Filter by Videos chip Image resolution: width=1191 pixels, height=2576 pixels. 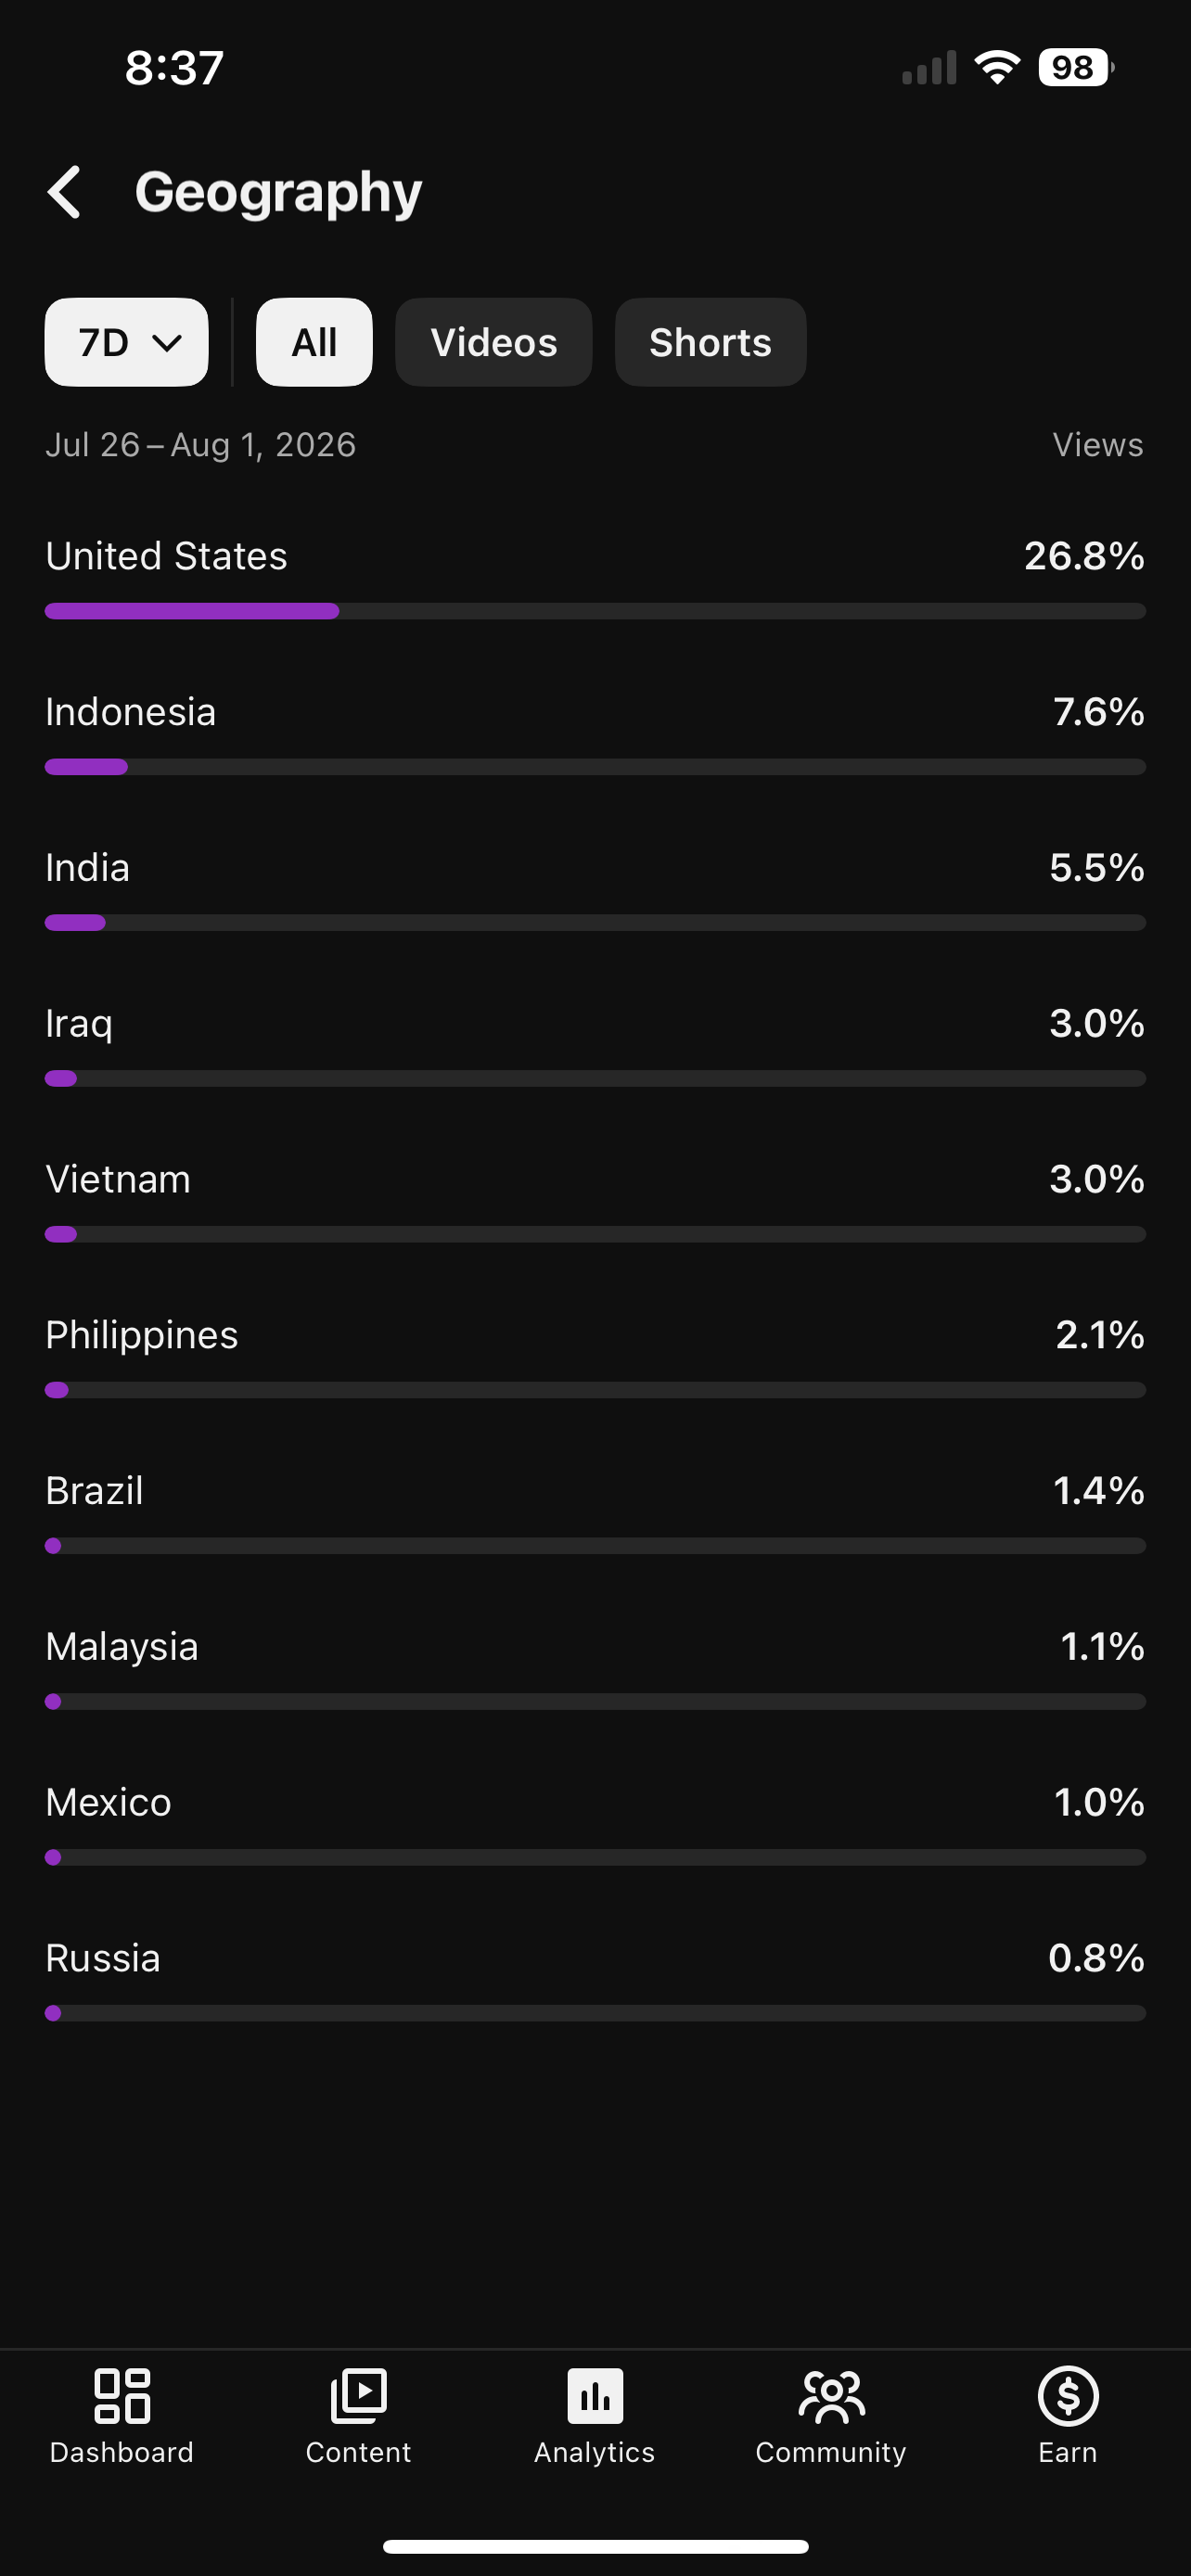[494, 342]
